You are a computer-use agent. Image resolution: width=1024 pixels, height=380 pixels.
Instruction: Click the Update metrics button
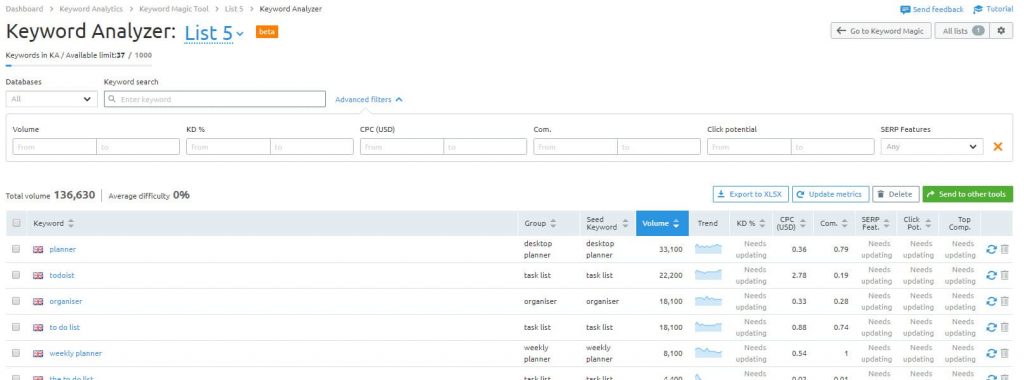(831, 195)
